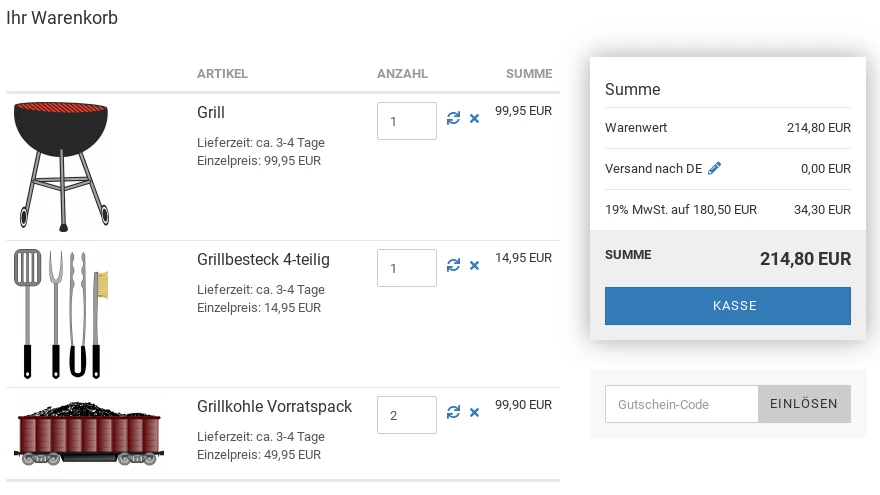Viewport: 880px width, 495px height.
Task: Delete Grillbesteck 4-teilig from the cart
Action: coord(474,265)
